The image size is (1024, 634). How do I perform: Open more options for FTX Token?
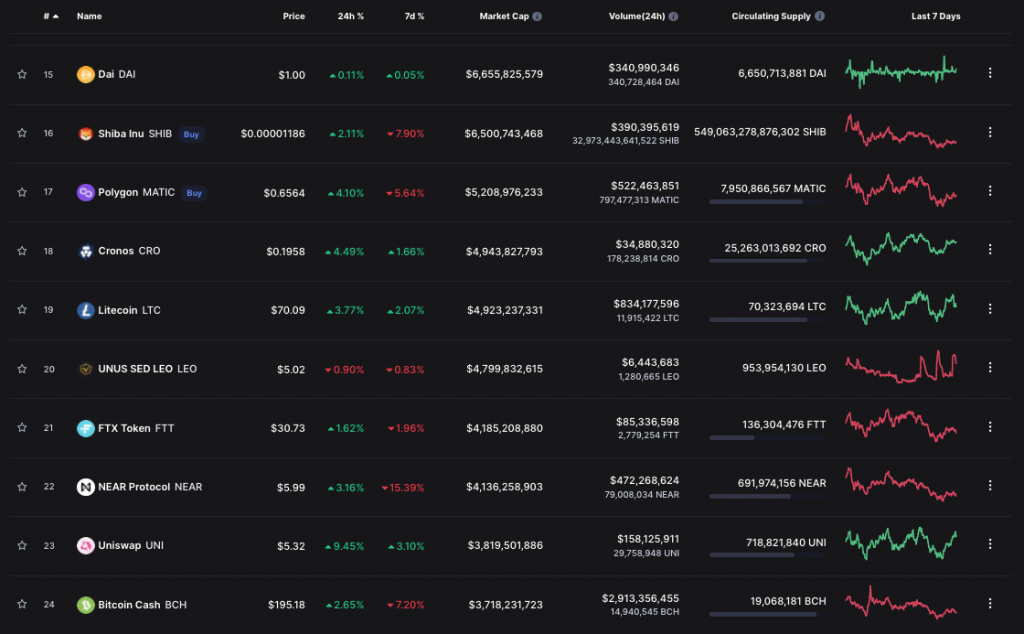(x=990, y=426)
